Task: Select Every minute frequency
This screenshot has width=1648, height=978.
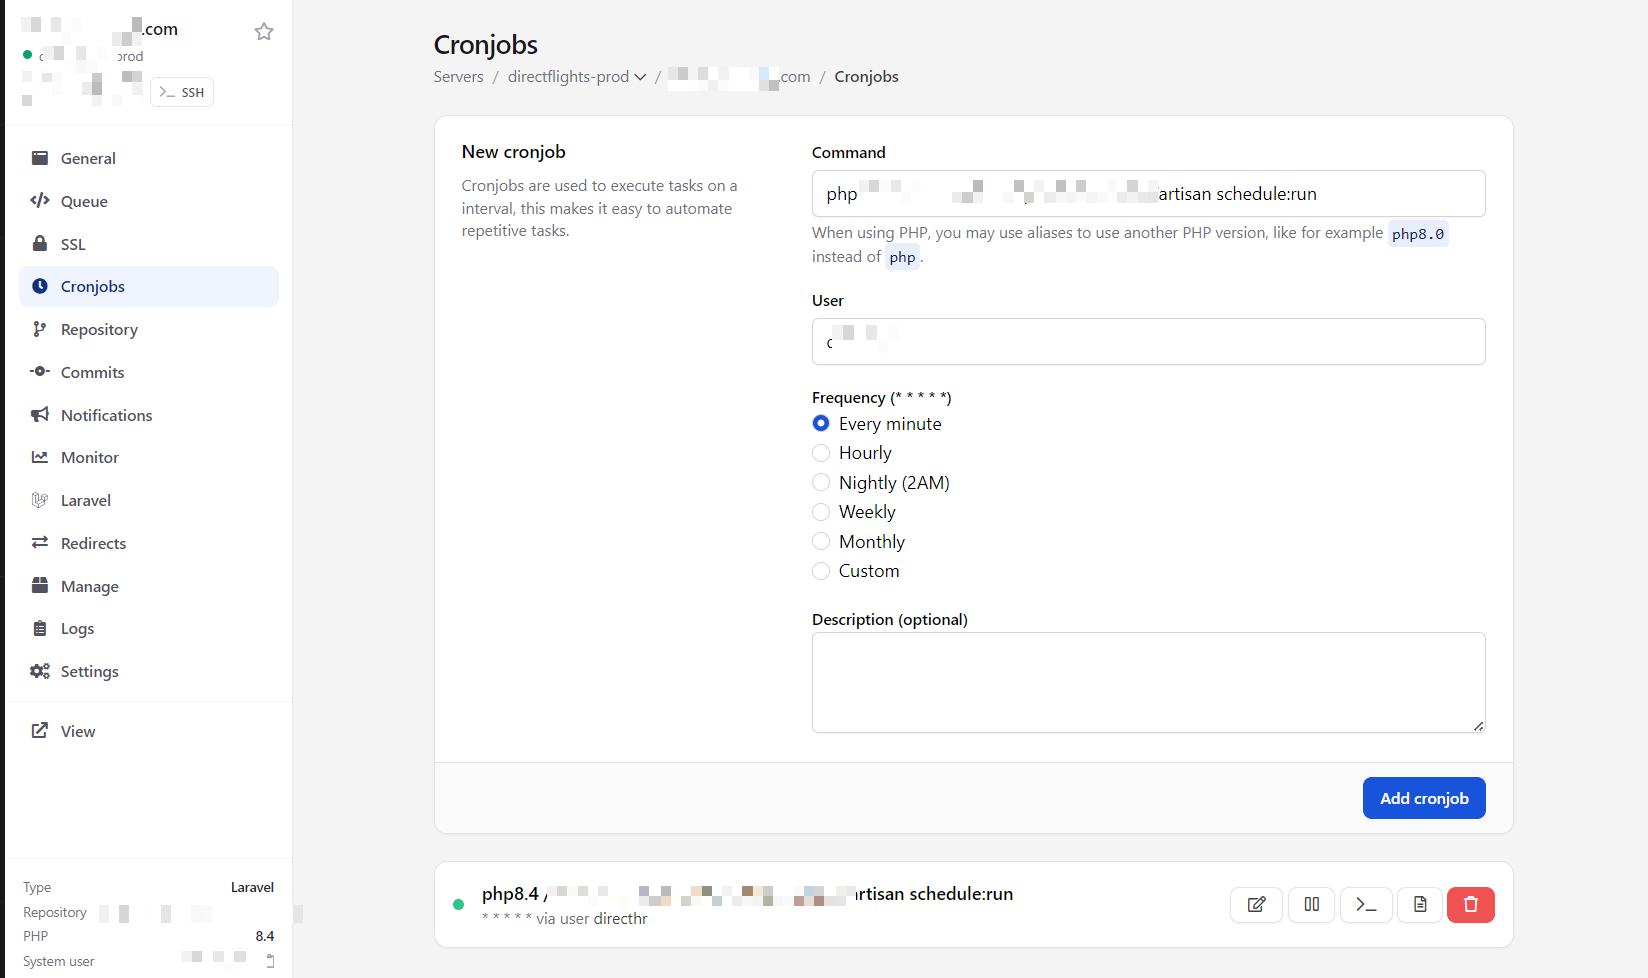Action: pyautogui.click(x=821, y=424)
